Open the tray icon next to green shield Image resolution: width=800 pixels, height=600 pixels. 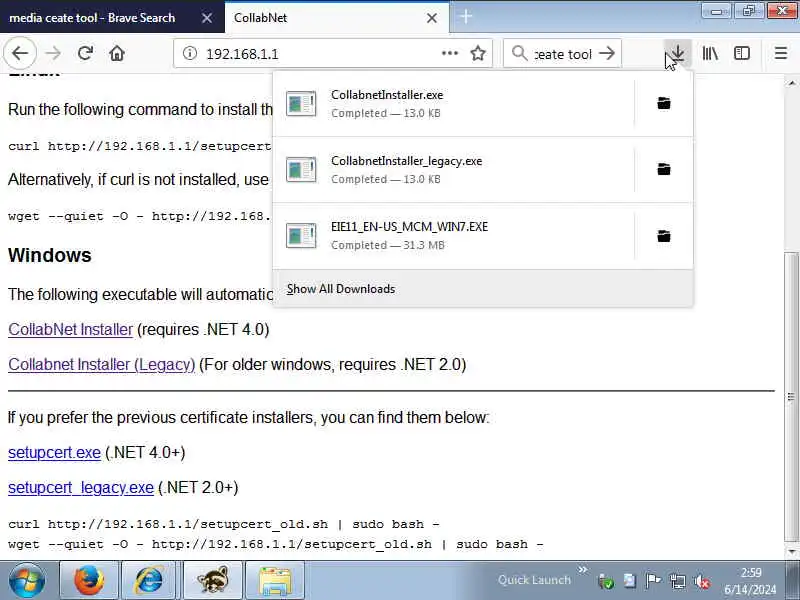630,581
